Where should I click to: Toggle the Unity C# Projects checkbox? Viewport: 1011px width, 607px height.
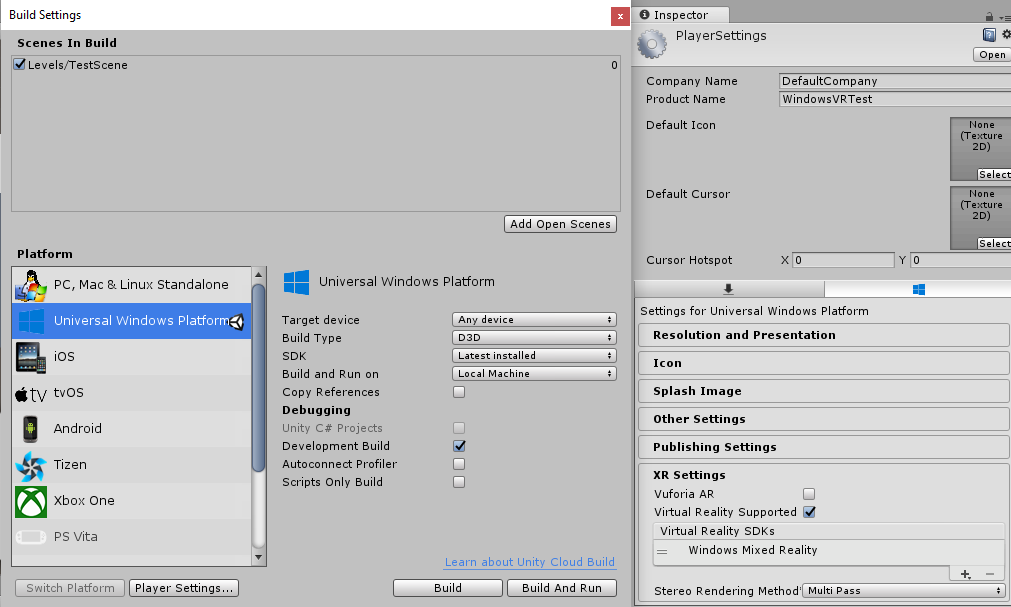[x=459, y=428]
